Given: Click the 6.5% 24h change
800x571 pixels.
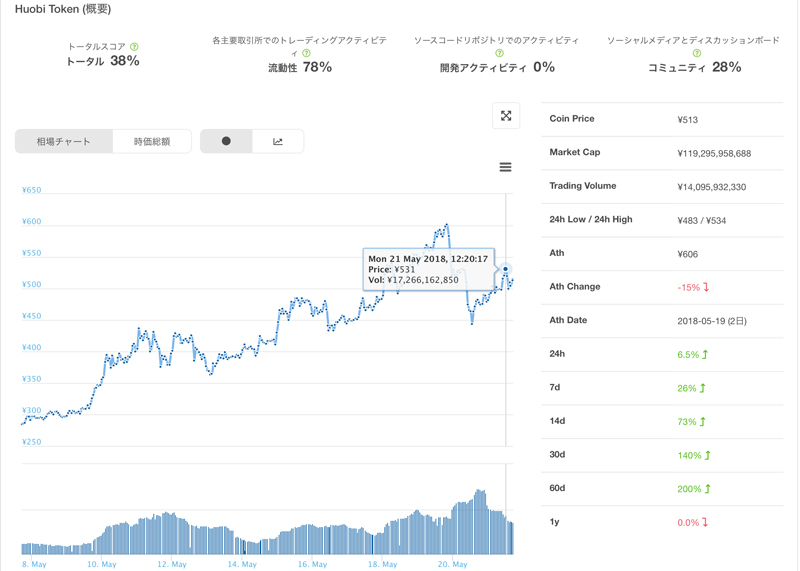Looking at the screenshot, I should (688, 355).
